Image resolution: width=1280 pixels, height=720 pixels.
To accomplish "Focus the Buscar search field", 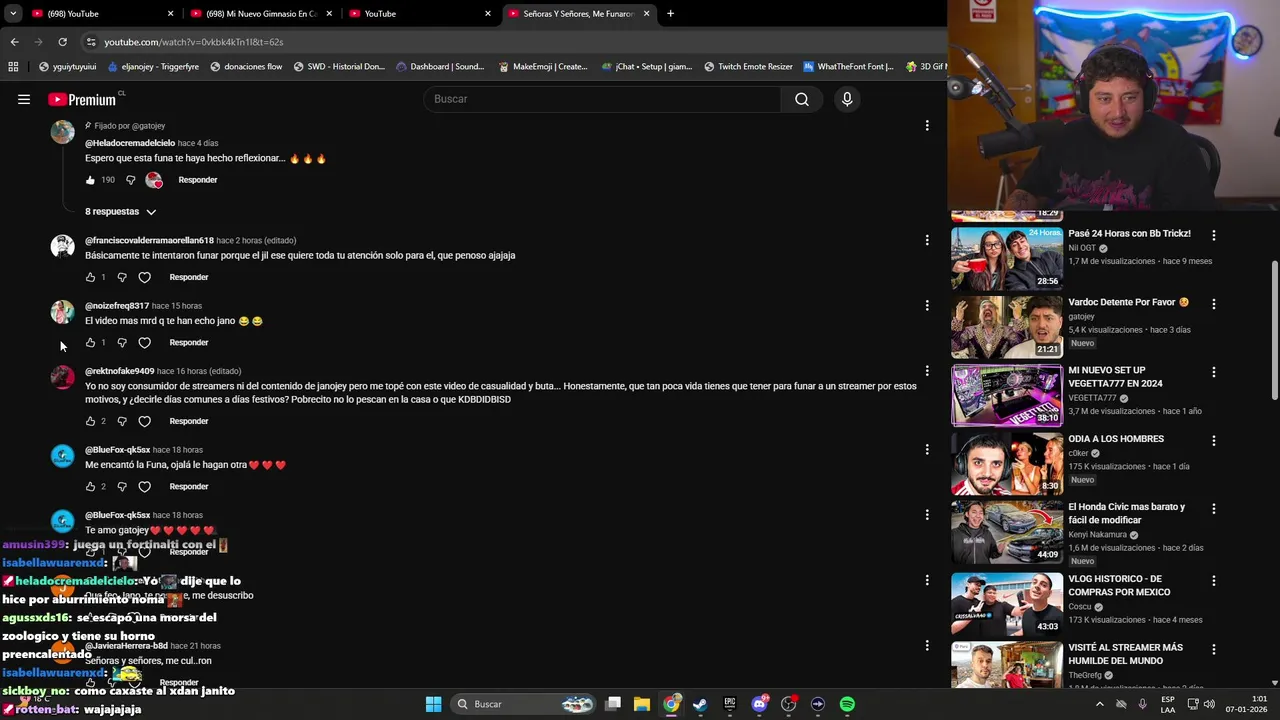I will 603,99.
